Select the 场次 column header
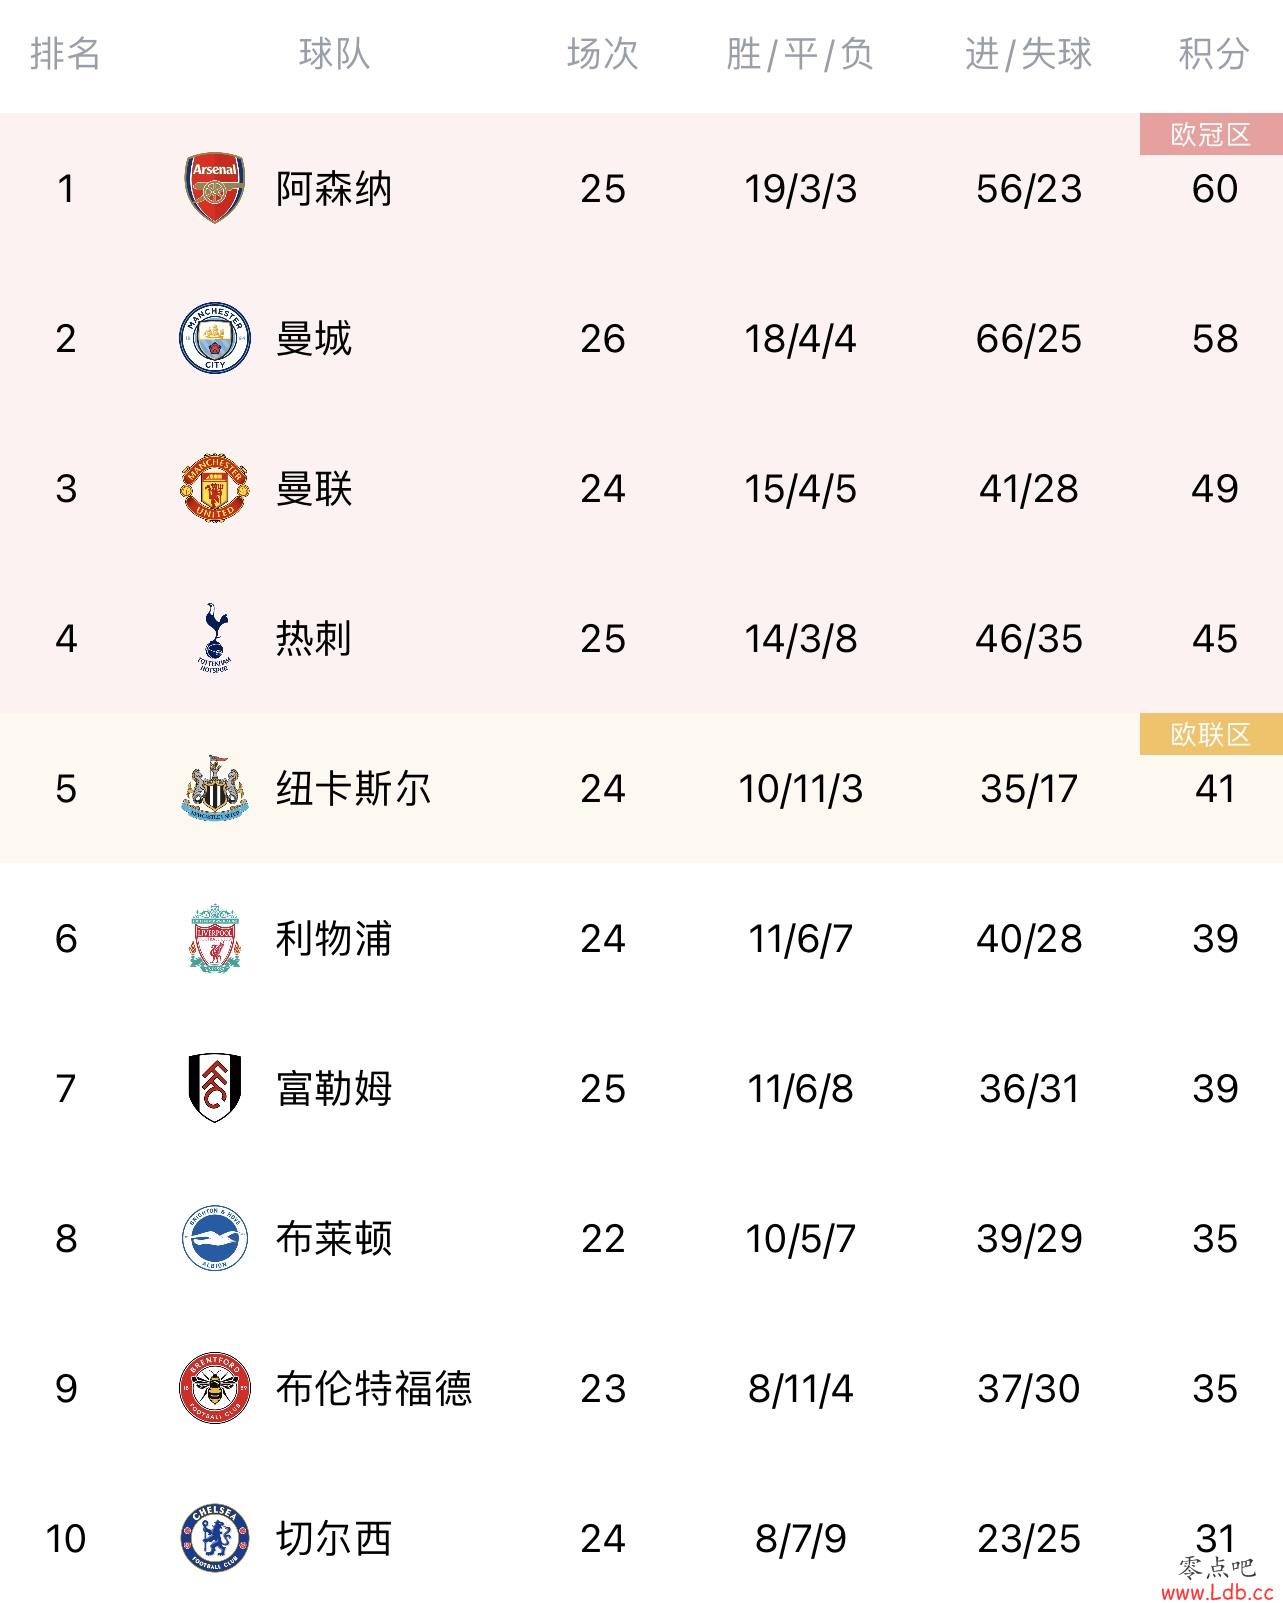The image size is (1283, 1603). pyautogui.click(x=602, y=54)
